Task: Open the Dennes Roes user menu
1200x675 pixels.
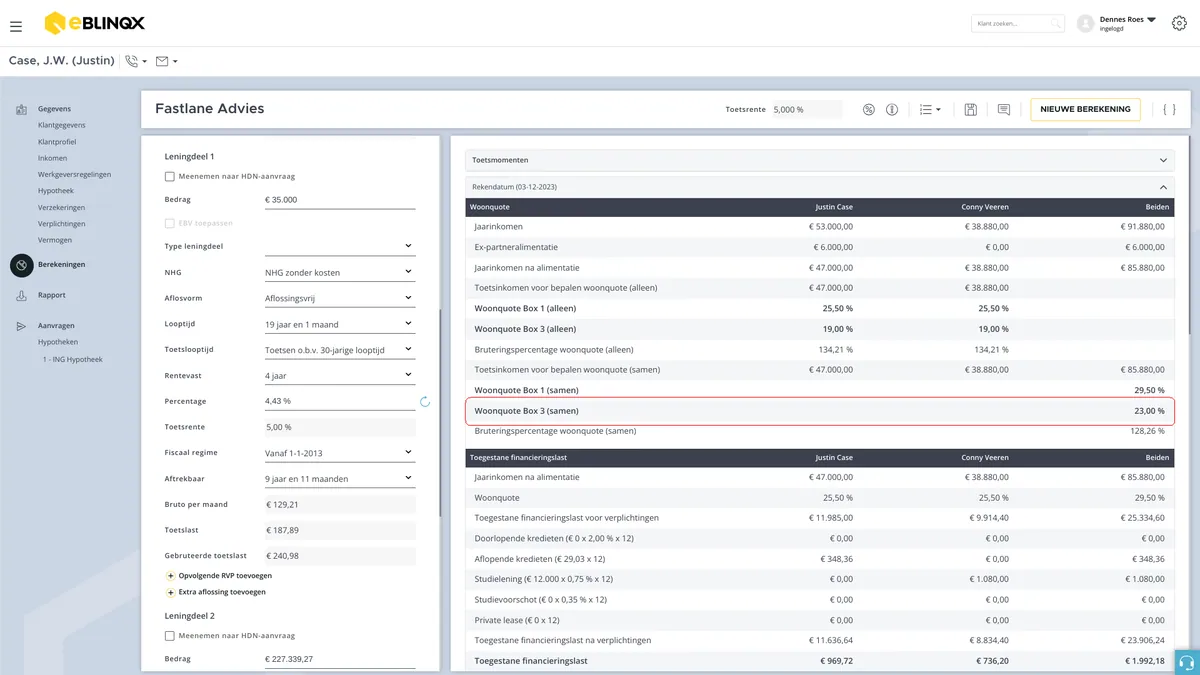Action: 1127,23
